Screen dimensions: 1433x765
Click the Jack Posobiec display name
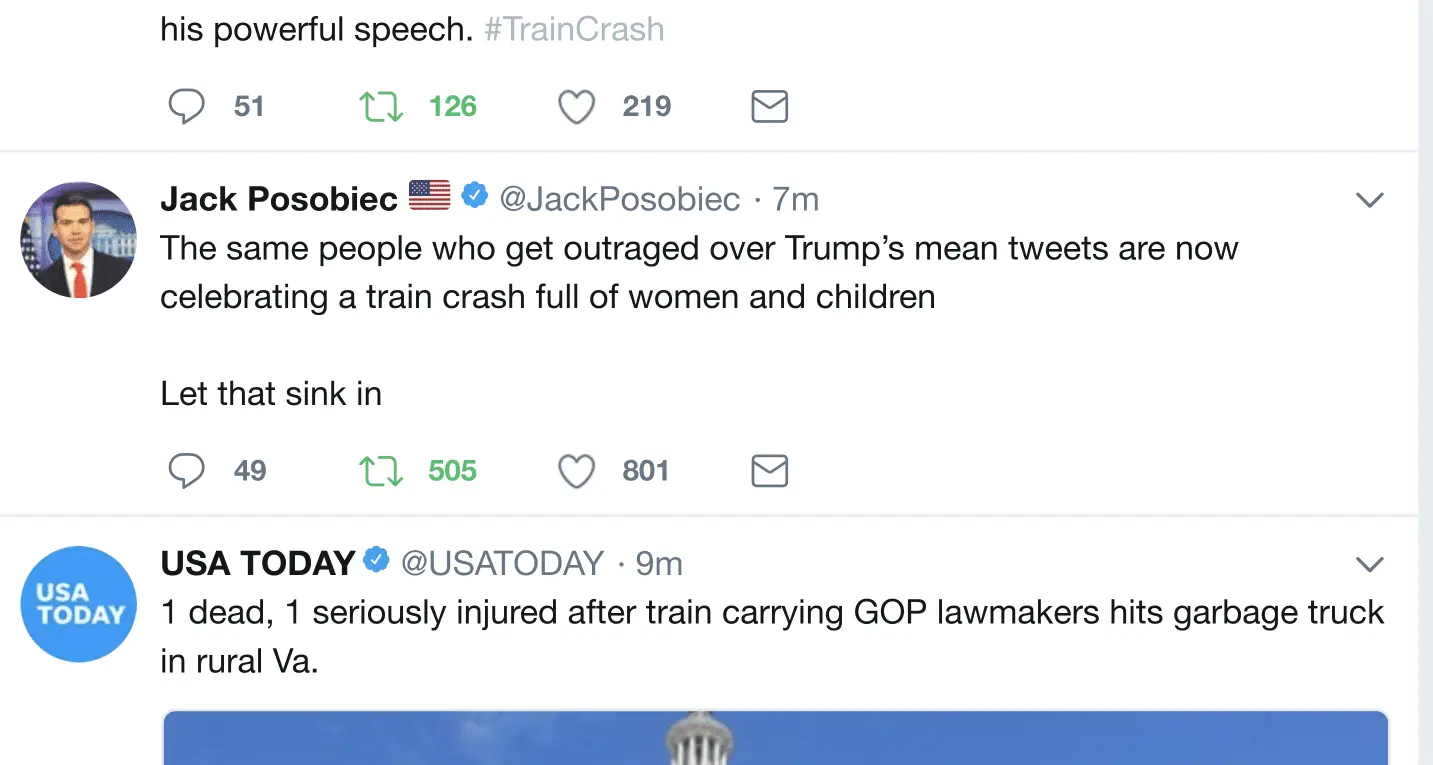click(x=279, y=199)
